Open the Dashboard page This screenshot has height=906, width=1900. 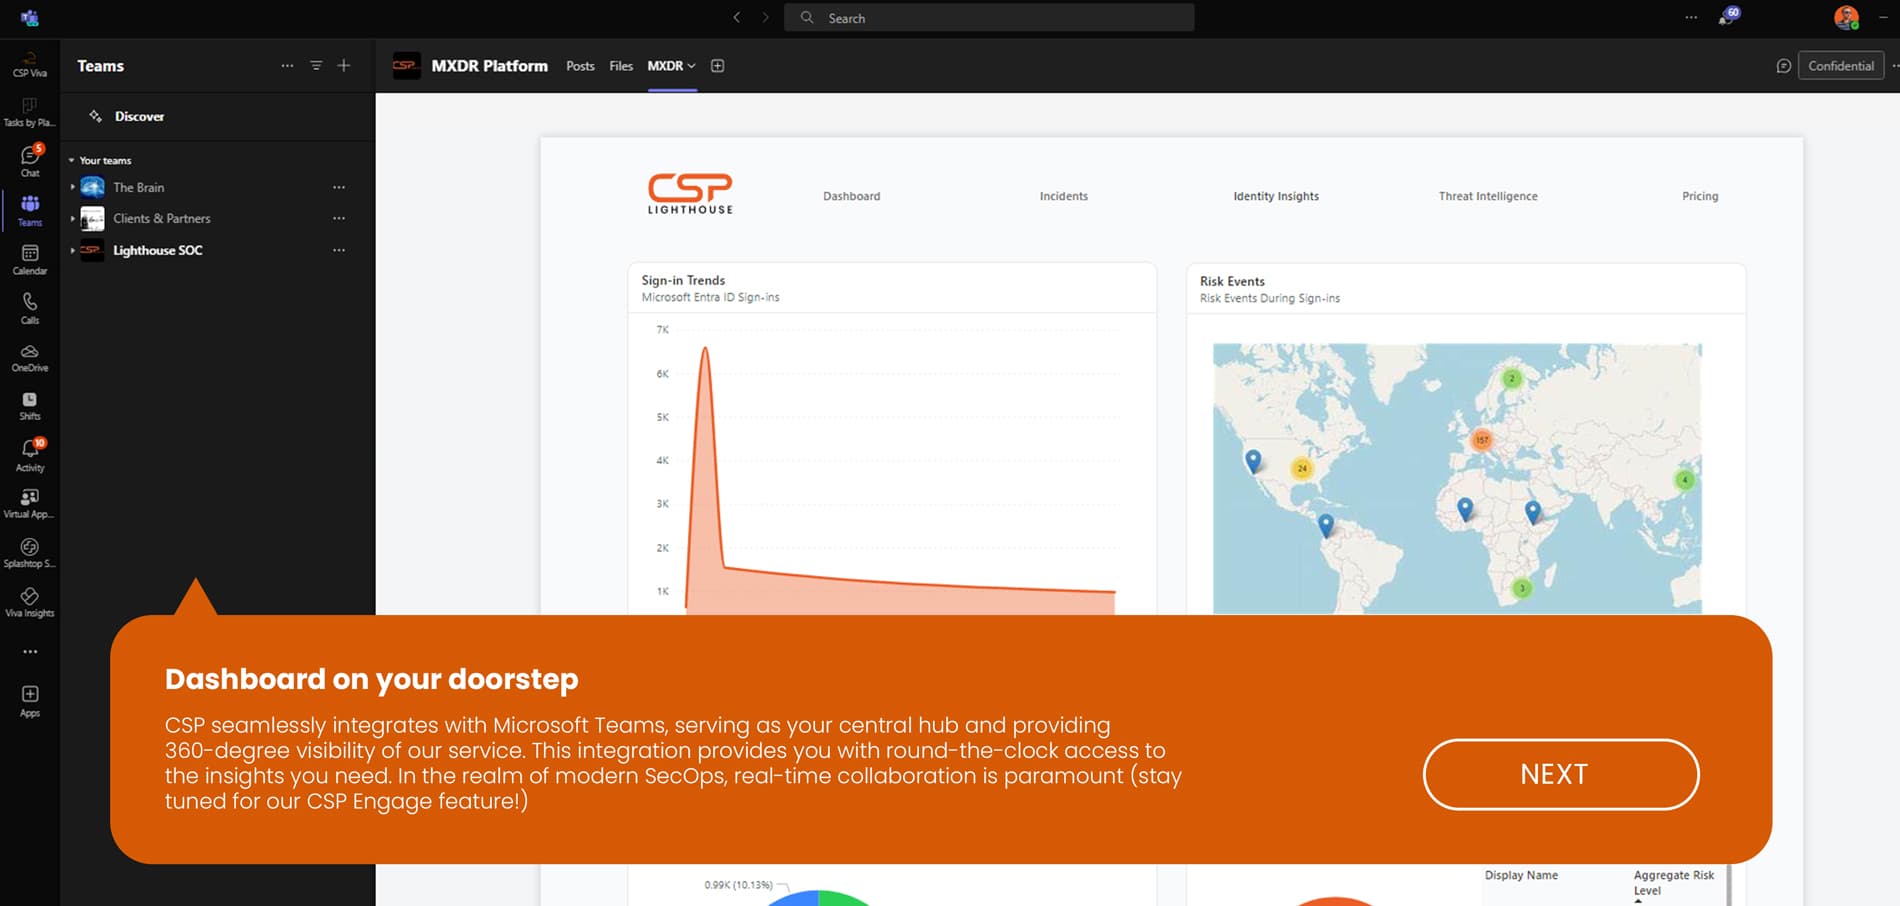pyautogui.click(x=852, y=196)
